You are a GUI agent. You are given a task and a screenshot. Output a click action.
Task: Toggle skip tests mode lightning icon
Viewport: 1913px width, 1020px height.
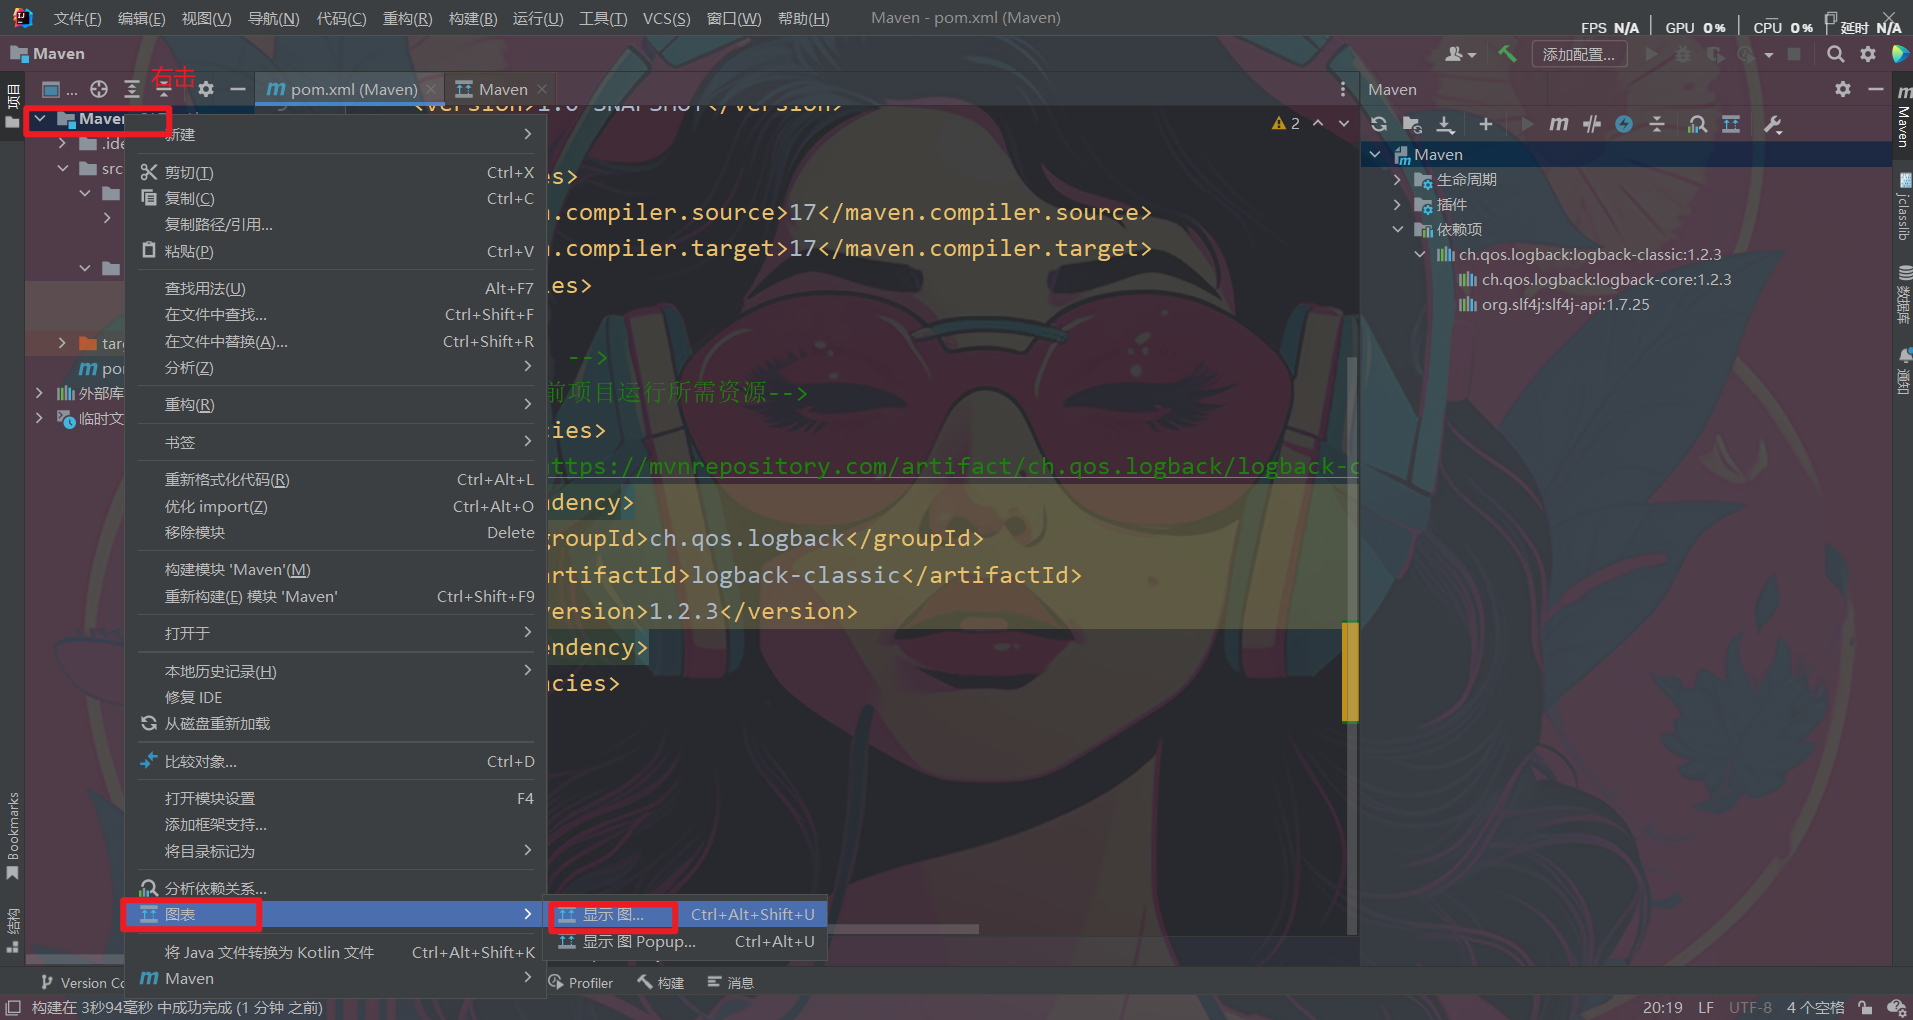coord(1624,124)
